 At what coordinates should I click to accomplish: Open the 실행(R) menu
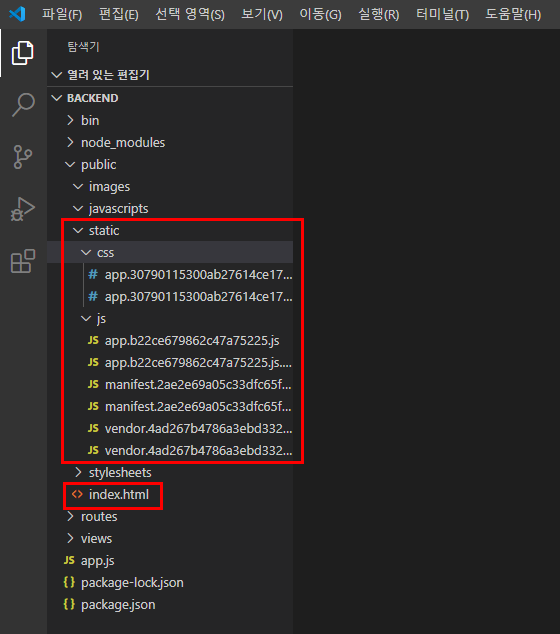pyautogui.click(x=378, y=15)
